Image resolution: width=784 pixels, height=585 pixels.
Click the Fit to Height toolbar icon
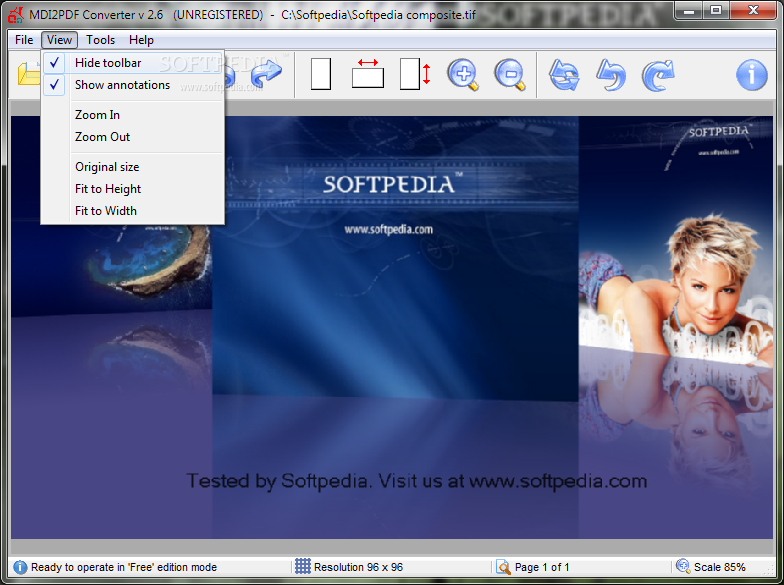point(415,74)
